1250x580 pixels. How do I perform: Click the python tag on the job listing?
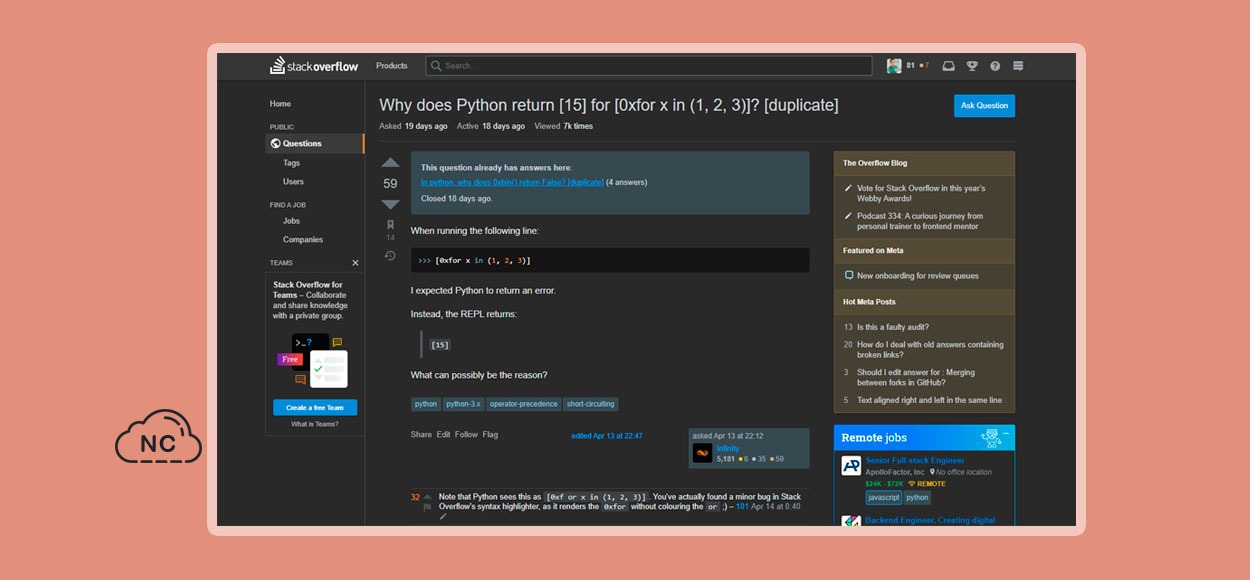pos(918,497)
